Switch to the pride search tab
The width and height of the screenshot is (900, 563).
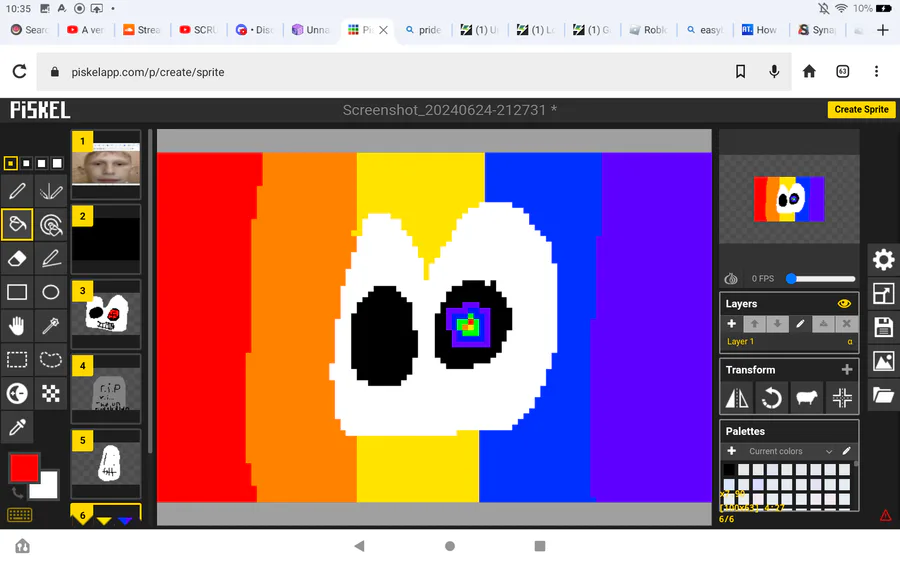[424, 30]
